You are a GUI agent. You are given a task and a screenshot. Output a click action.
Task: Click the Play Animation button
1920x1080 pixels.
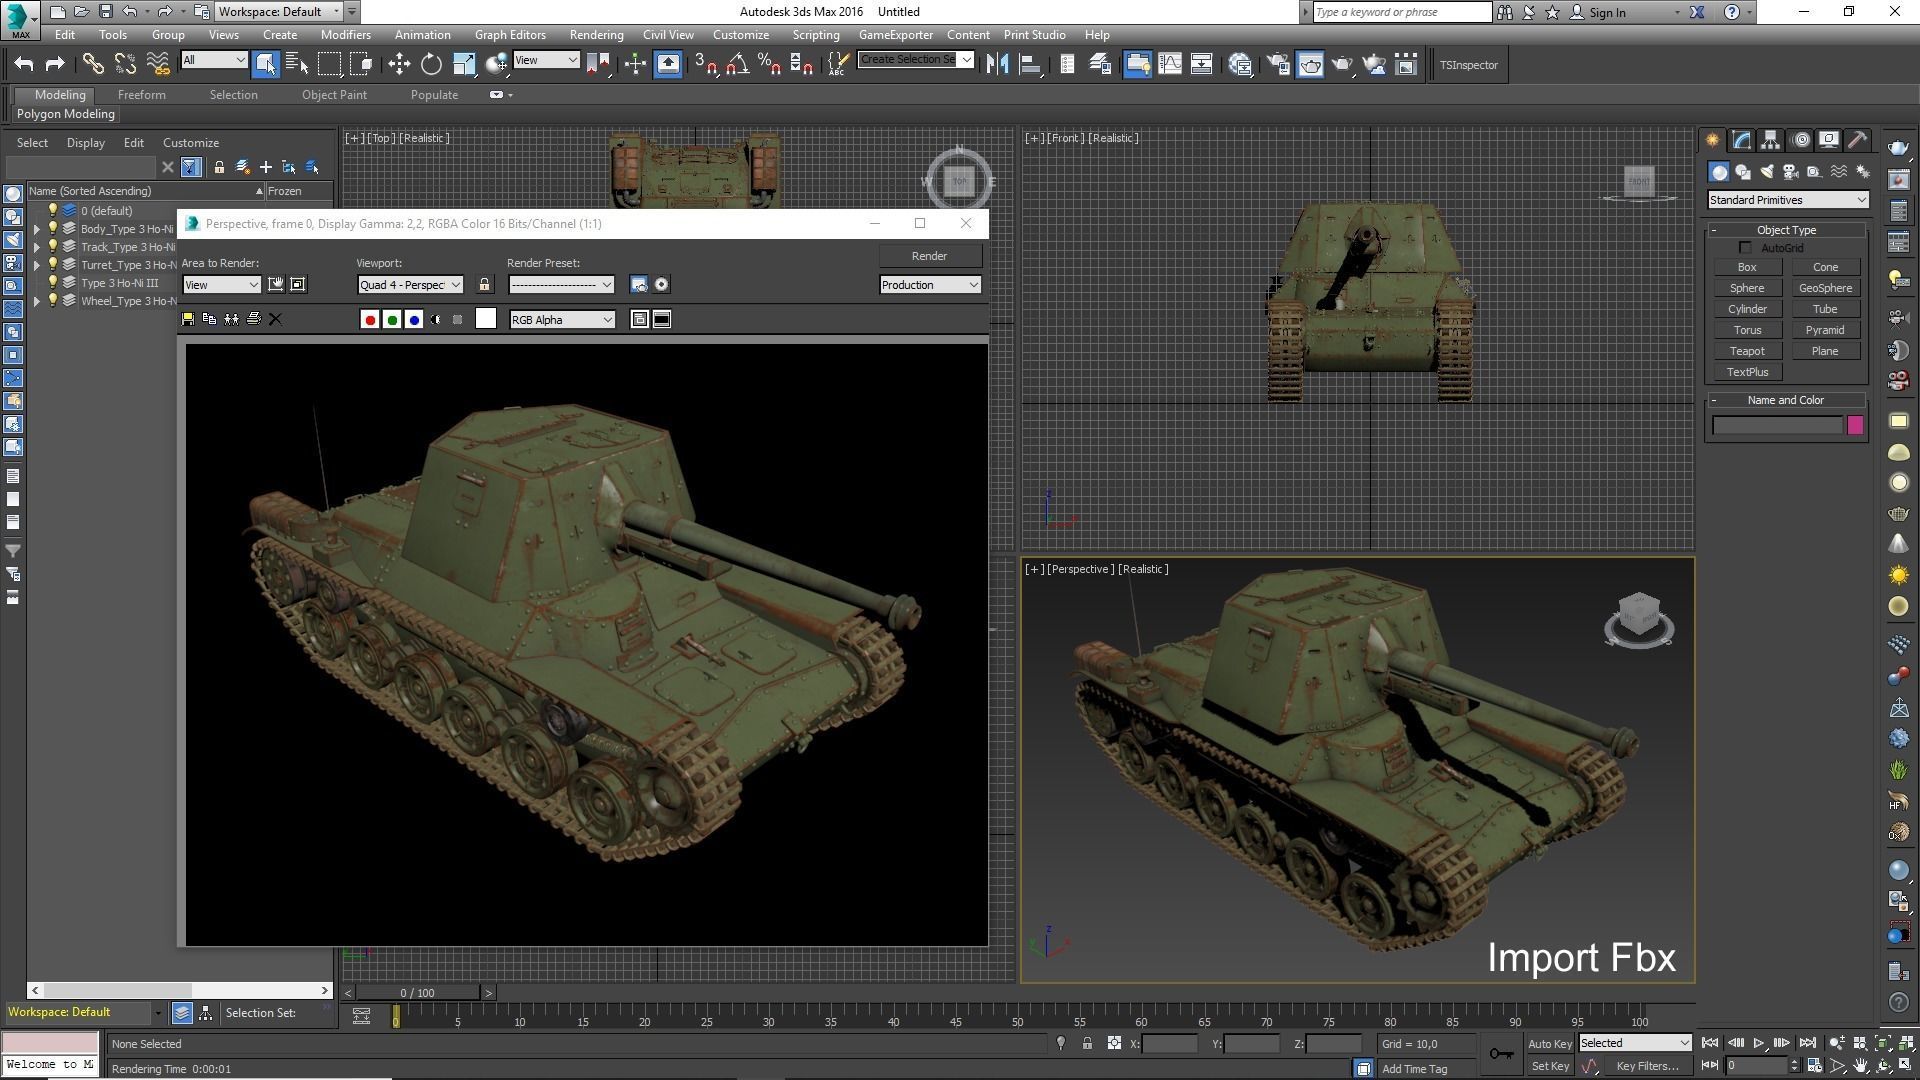pyautogui.click(x=1759, y=1043)
